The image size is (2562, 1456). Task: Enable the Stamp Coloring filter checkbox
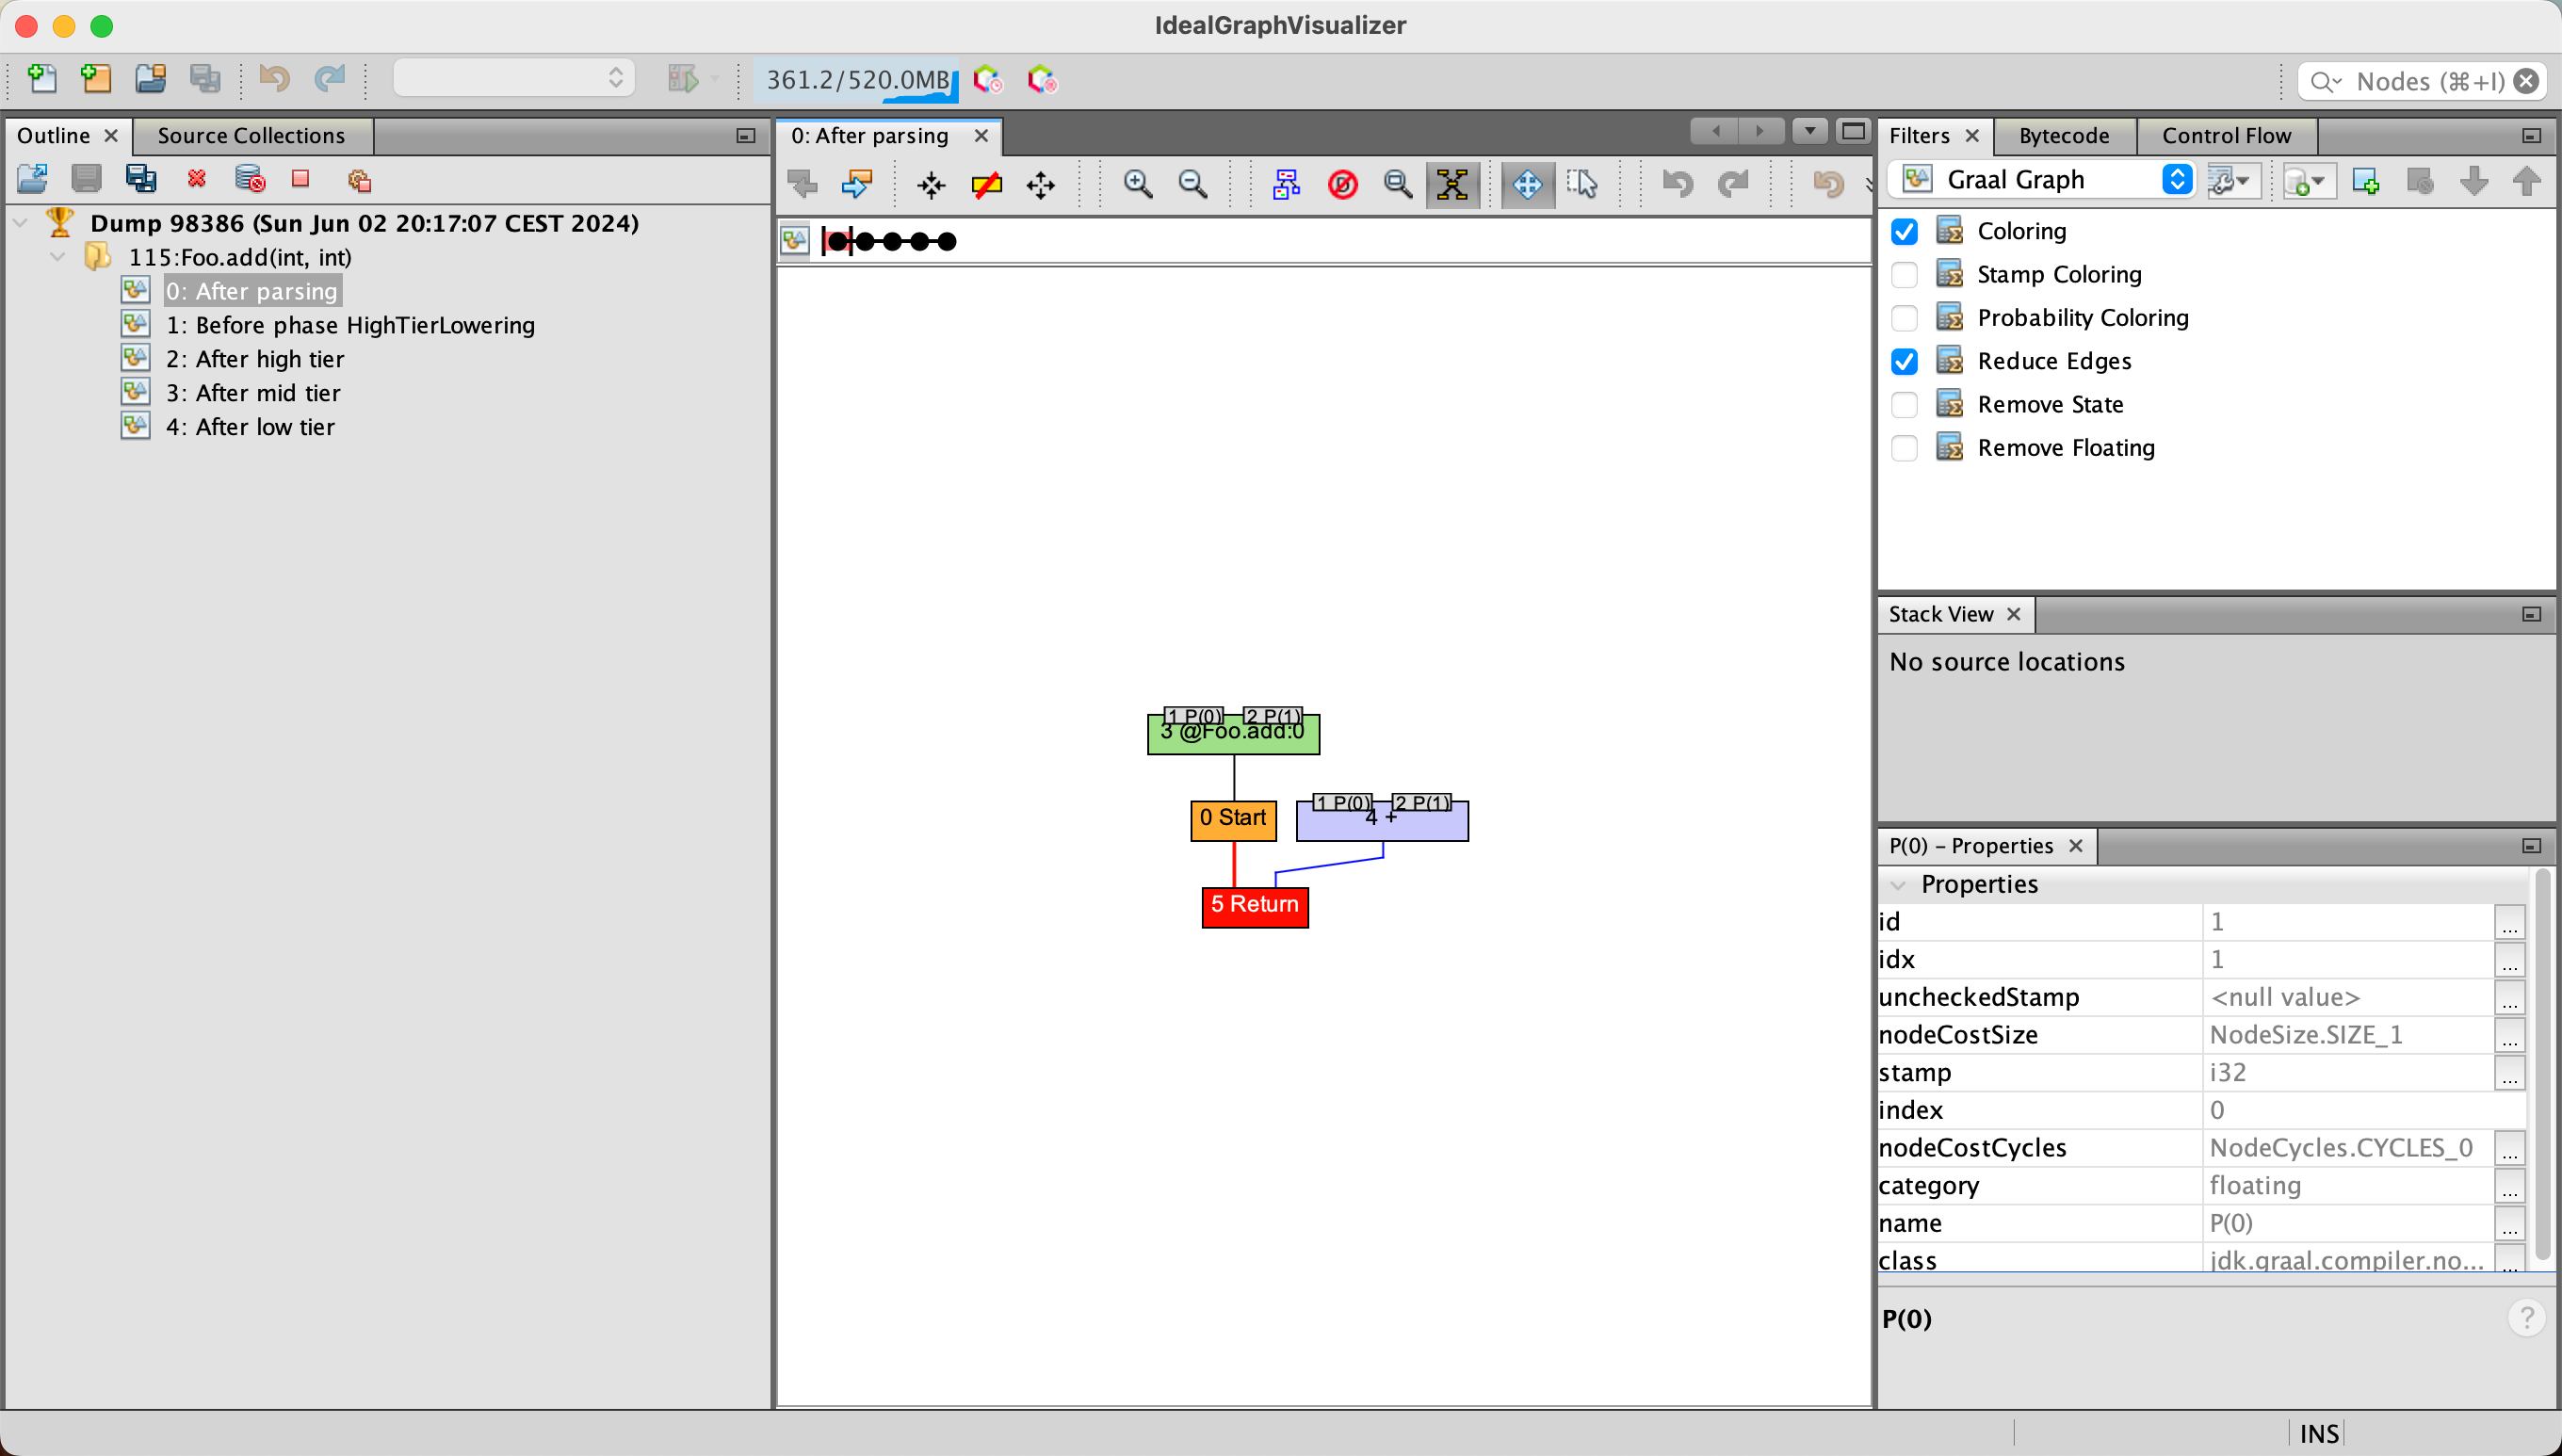click(x=1904, y=274)
